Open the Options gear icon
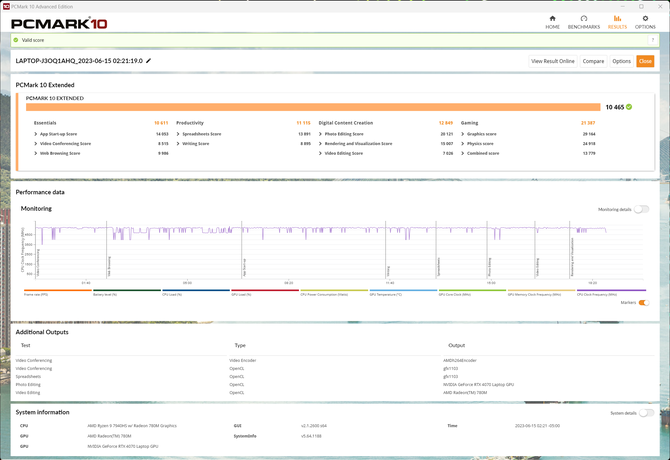Screen dimensions: 670x460 pyautogui.click(x=645, y=18)
